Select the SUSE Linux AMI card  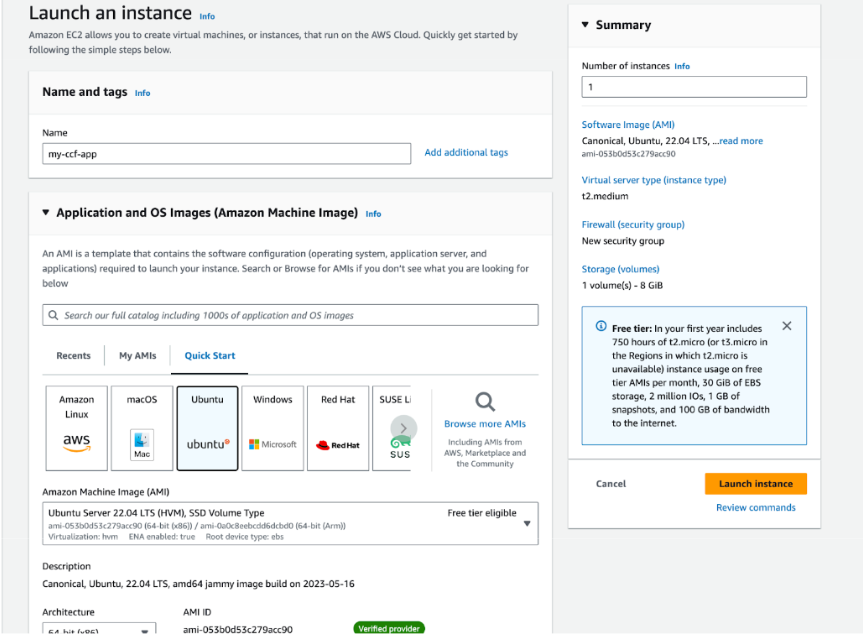(x=391, y=428)
